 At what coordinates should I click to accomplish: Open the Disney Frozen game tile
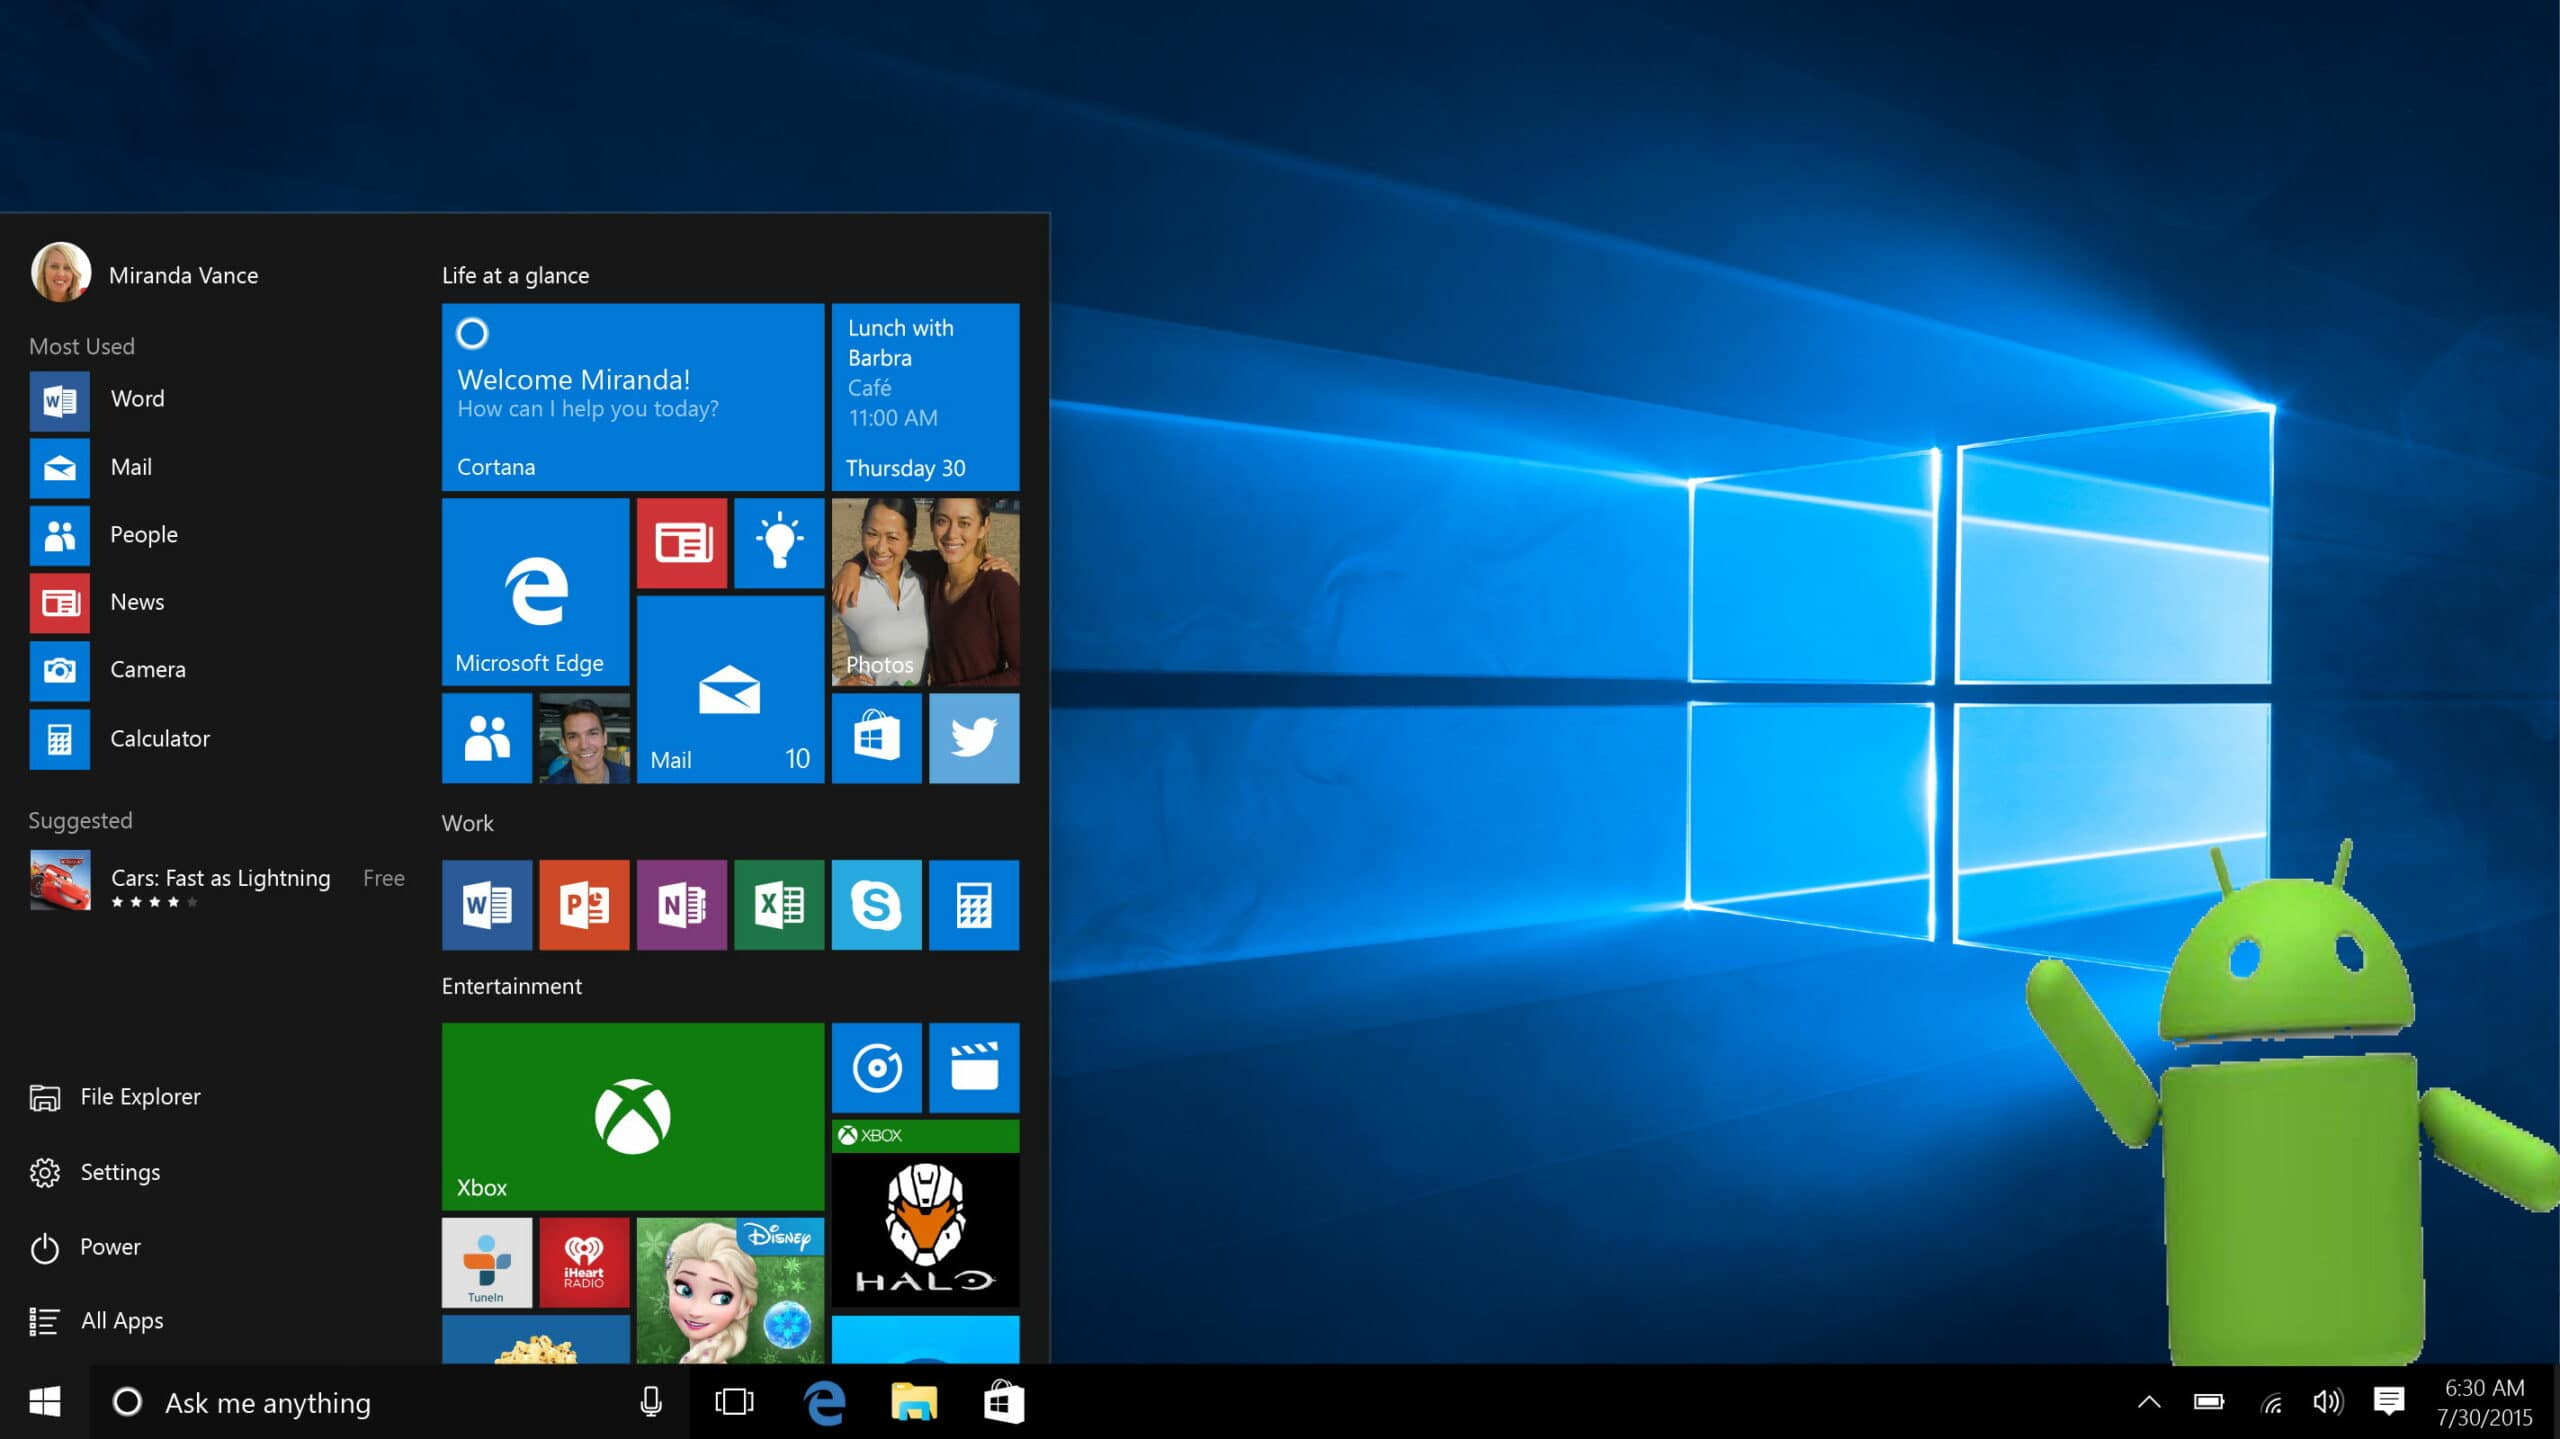[731, 1291]
